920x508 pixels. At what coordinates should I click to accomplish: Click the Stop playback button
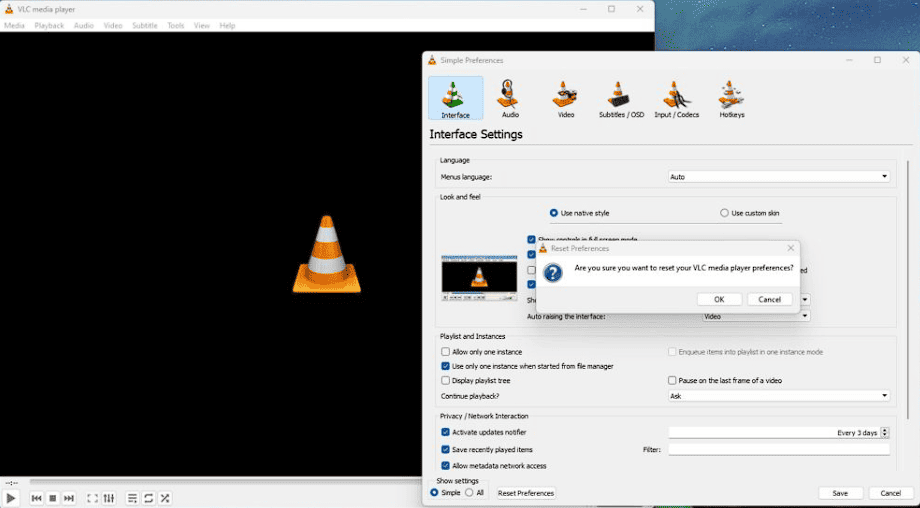(x=53, y=498)
